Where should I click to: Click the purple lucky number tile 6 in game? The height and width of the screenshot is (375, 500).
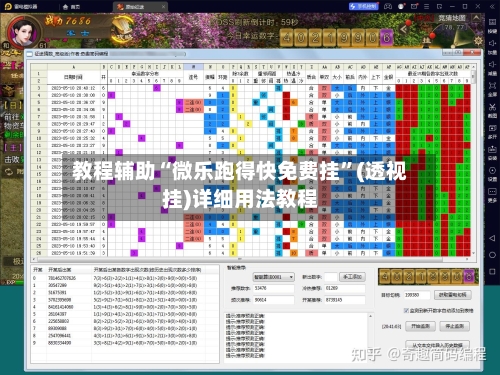[387, 37]
